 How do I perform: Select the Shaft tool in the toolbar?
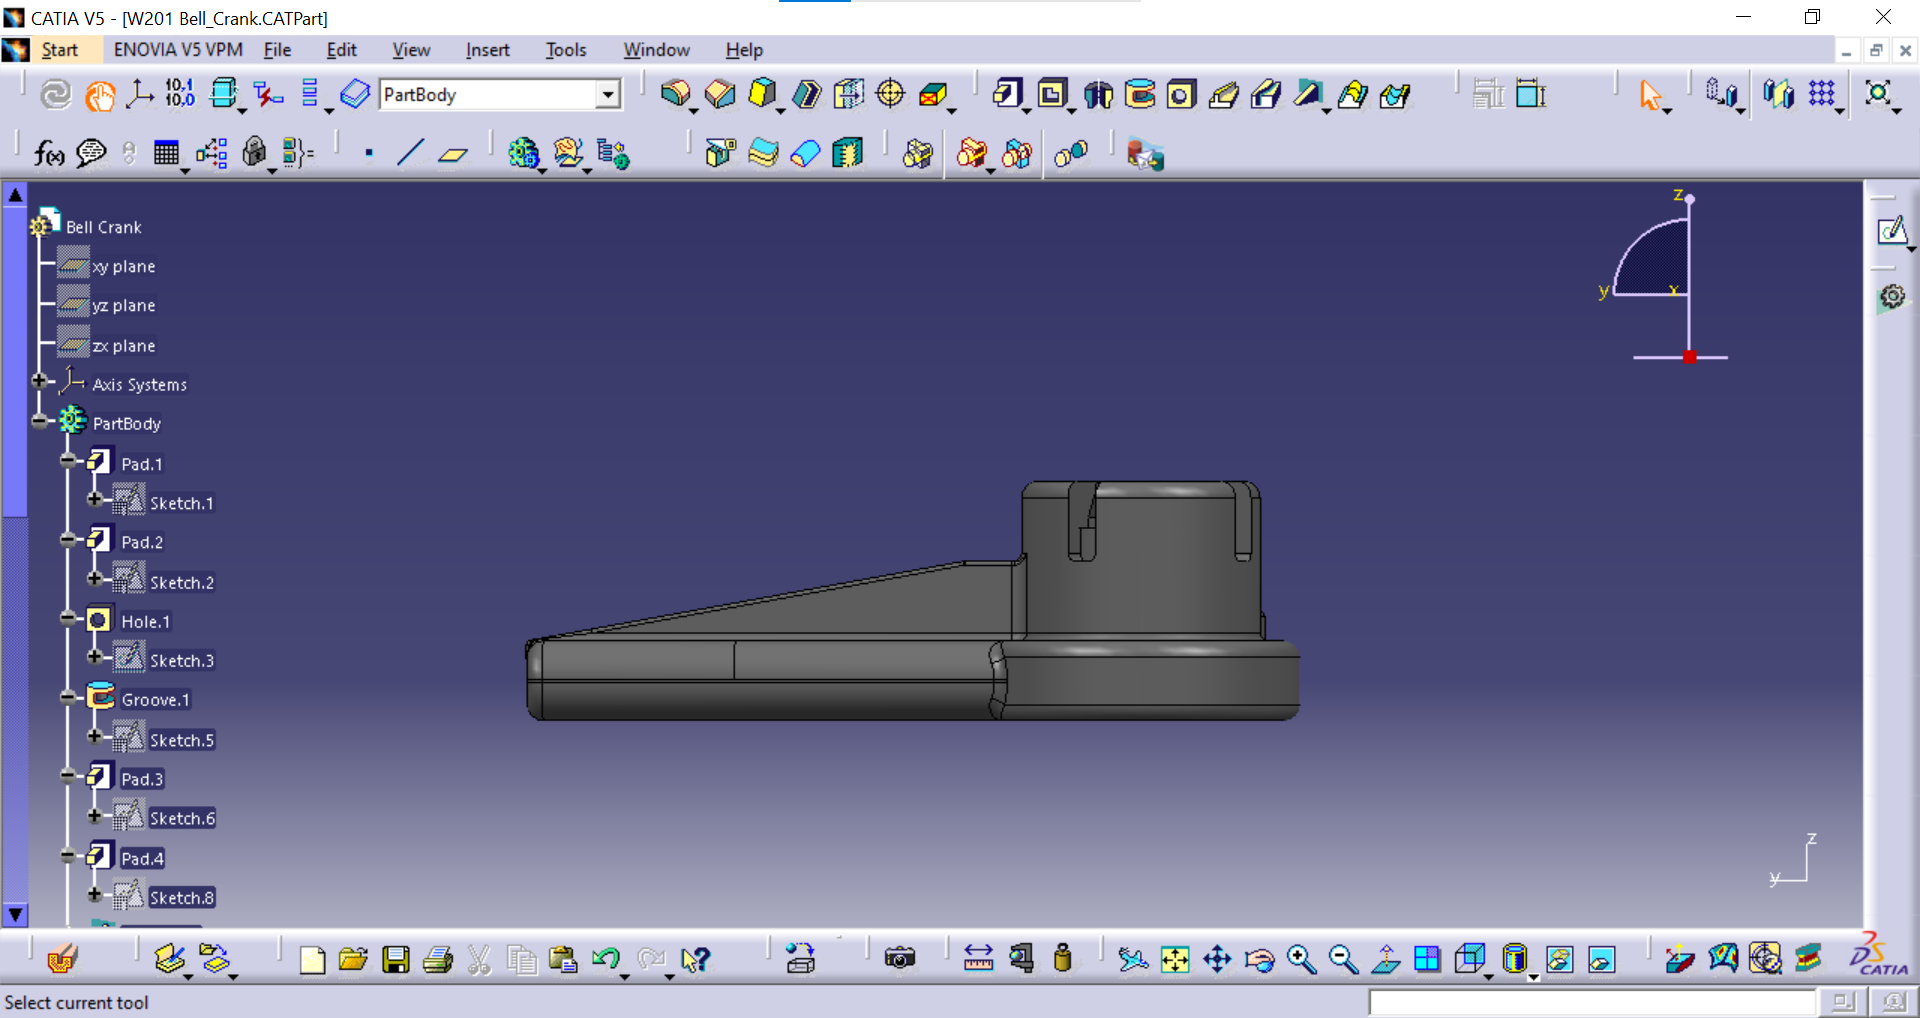1097,94
